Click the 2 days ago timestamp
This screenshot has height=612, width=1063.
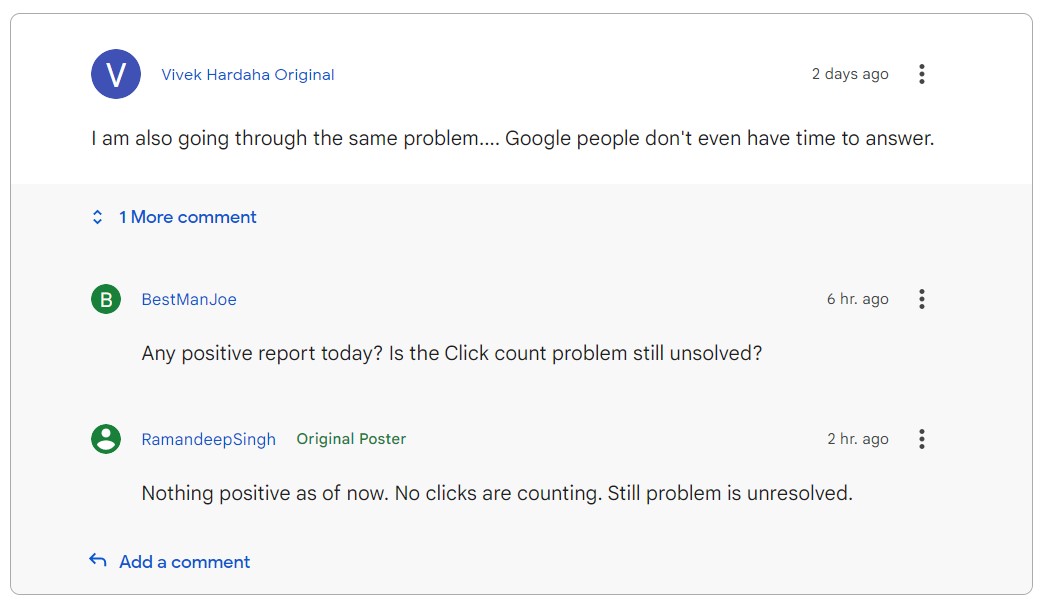pos(850,74)
